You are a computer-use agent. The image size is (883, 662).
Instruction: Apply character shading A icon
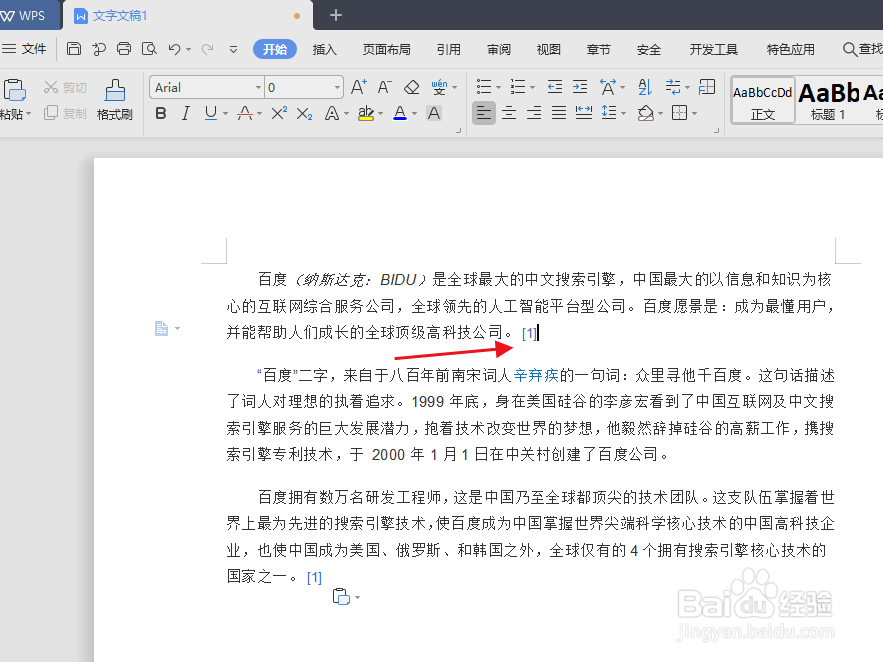point(434,114)
